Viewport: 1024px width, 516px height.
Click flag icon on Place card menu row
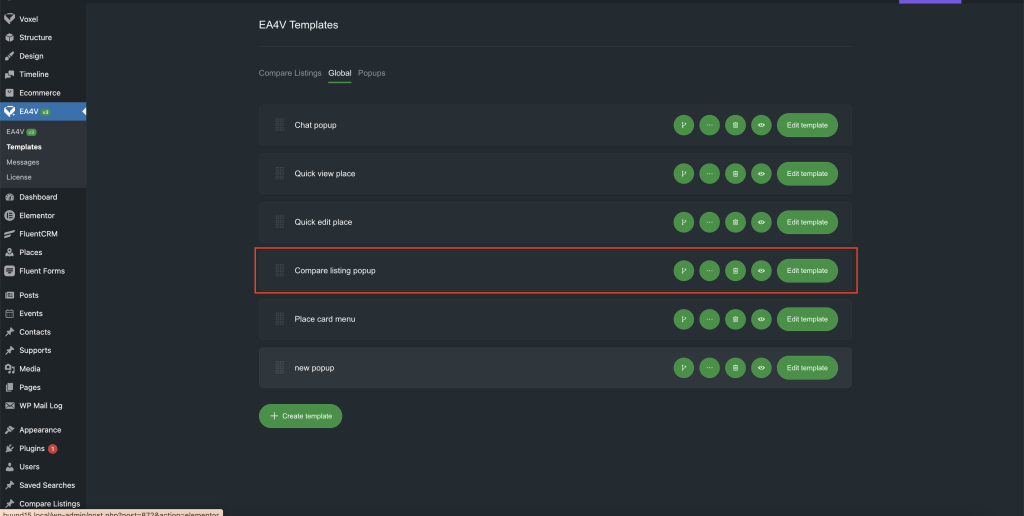point(684,319)
